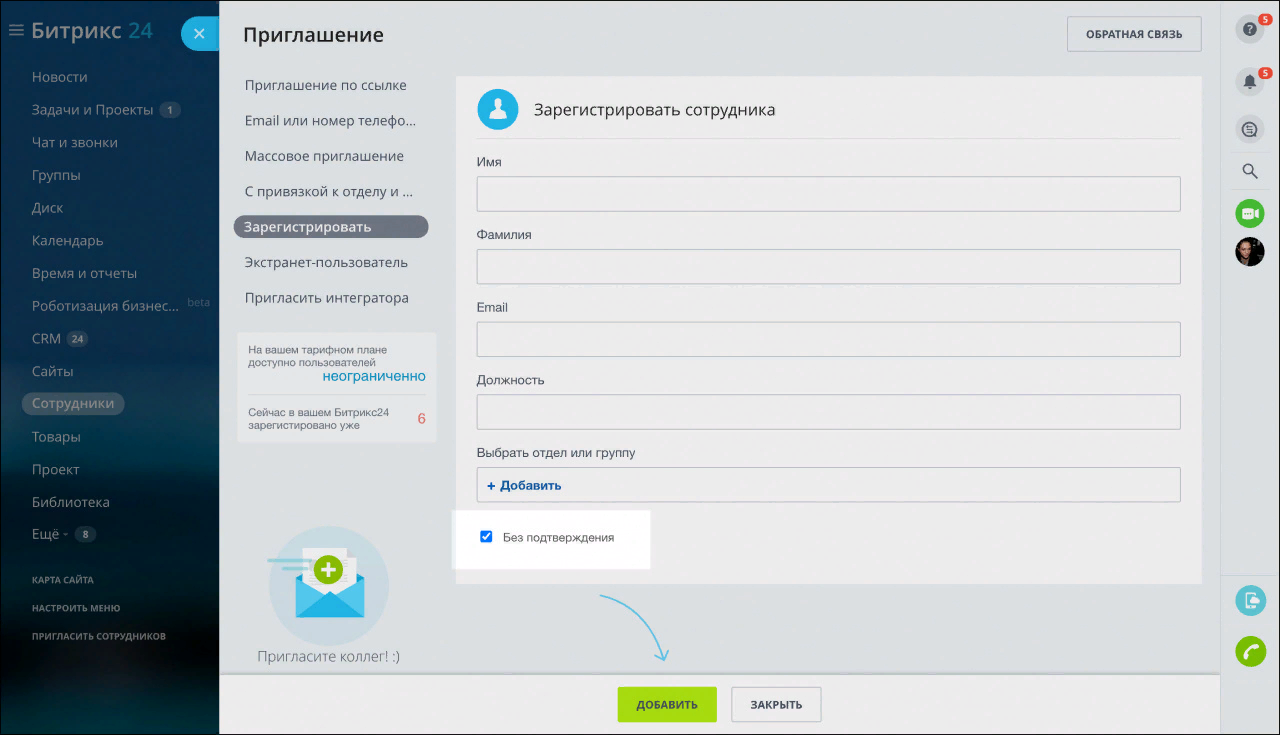
Task: Click the Обратная связь button
Action: pos(1133,34)
